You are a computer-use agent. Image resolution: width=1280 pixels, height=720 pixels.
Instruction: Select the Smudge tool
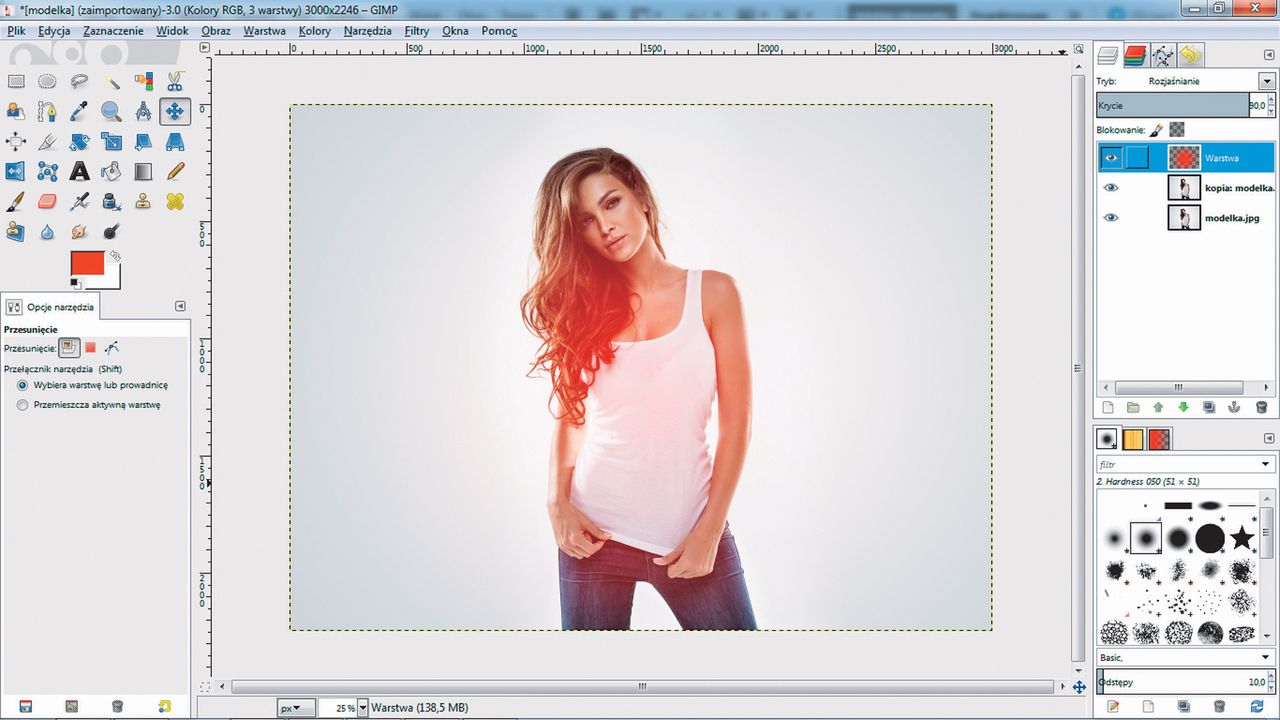[x=79, y=232]
